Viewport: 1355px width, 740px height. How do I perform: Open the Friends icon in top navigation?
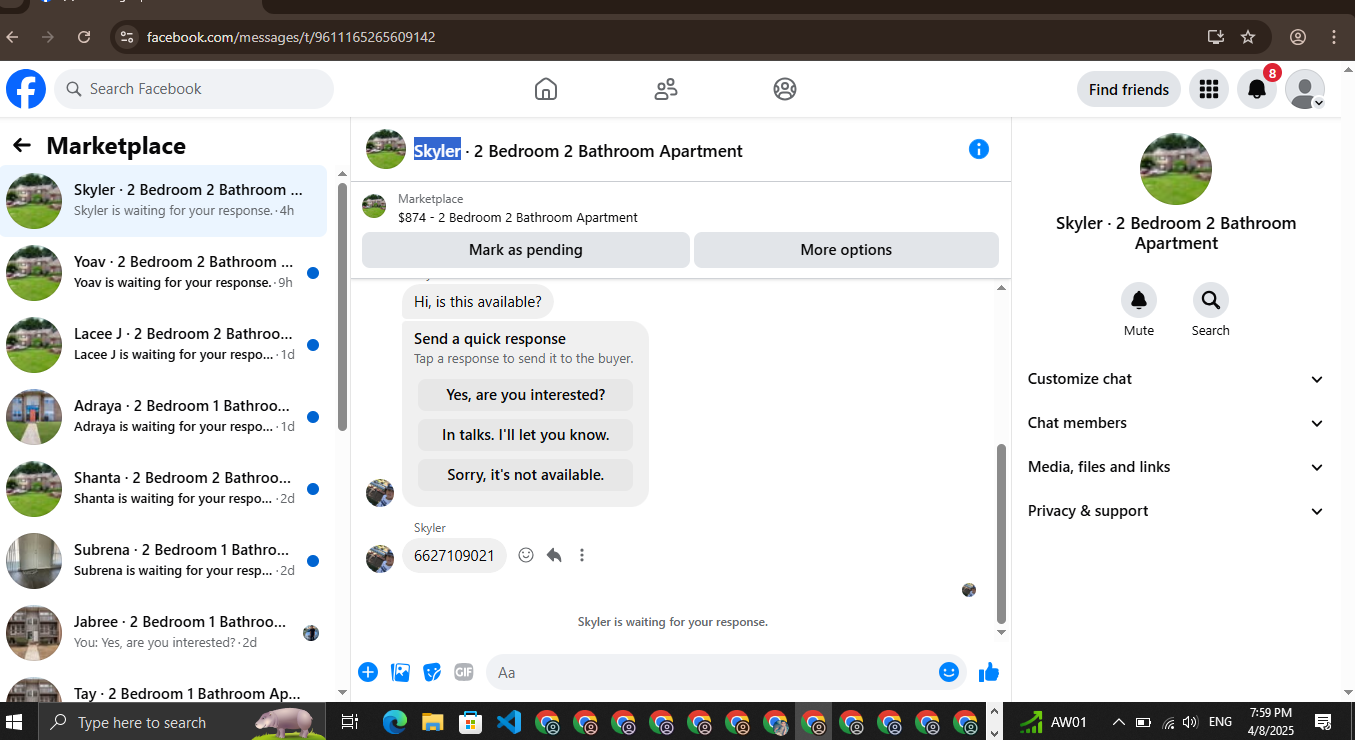[666, 89]
